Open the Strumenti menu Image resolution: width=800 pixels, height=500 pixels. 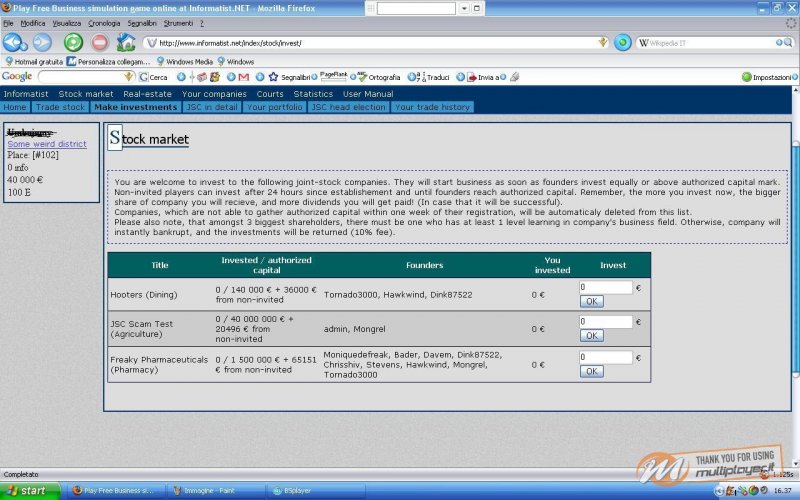pos(178,23)
